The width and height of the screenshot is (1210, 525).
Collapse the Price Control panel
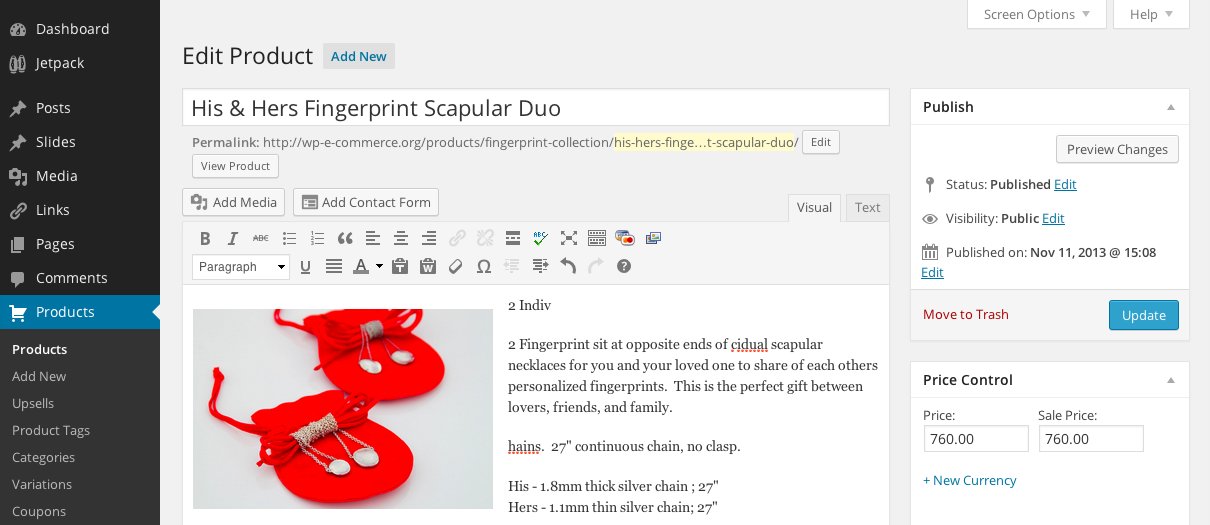click(x=1170, y=380)
